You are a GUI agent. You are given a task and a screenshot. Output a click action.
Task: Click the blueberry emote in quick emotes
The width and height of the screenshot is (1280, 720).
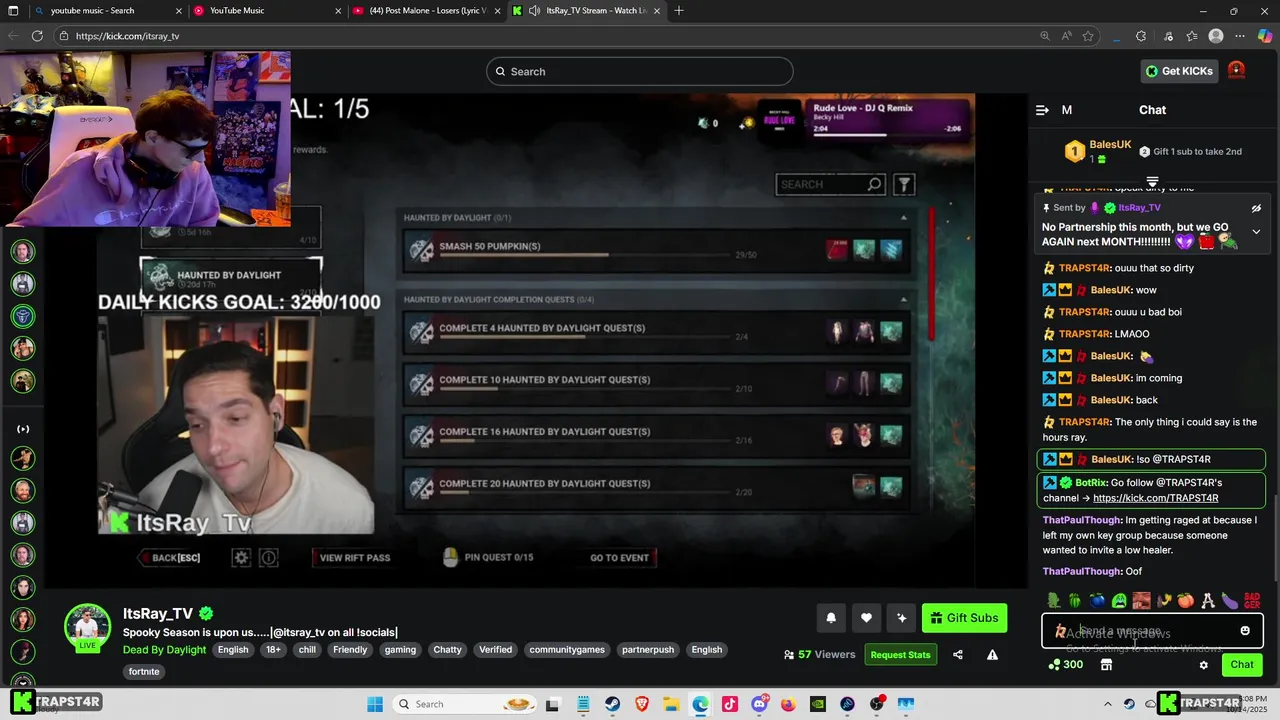tap(1097, 600)
